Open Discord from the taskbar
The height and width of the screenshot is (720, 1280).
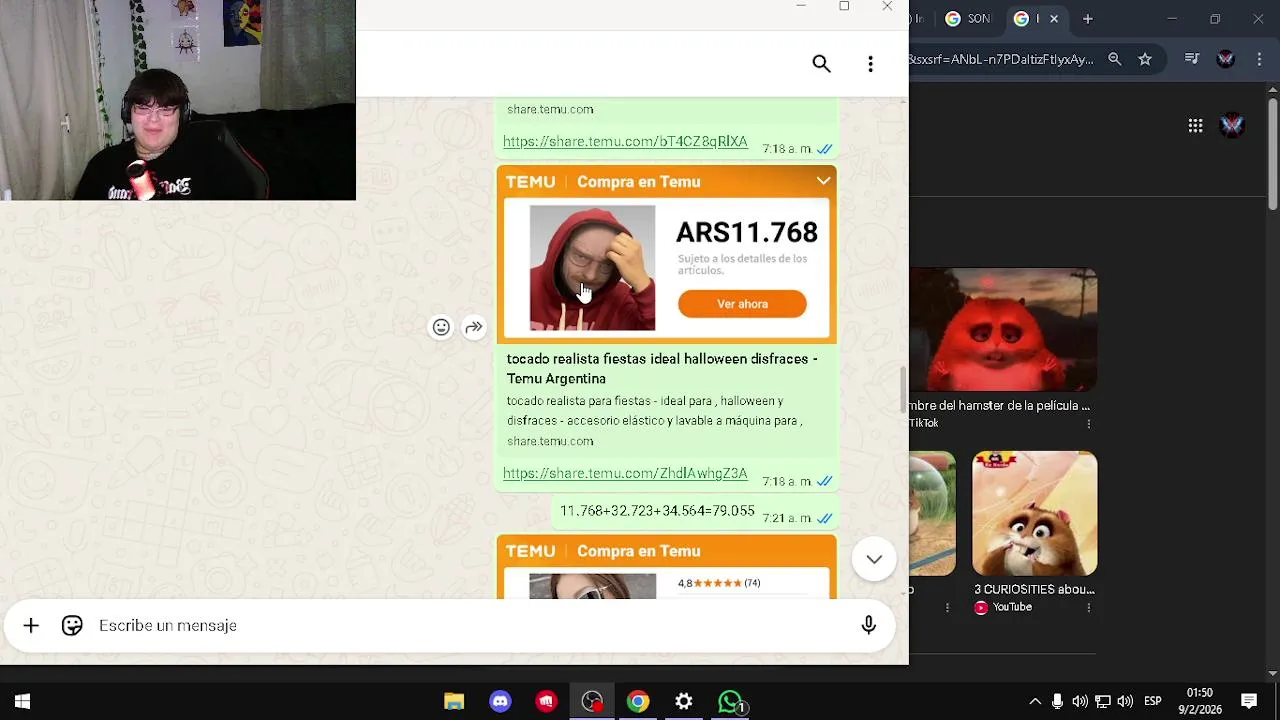500,702
